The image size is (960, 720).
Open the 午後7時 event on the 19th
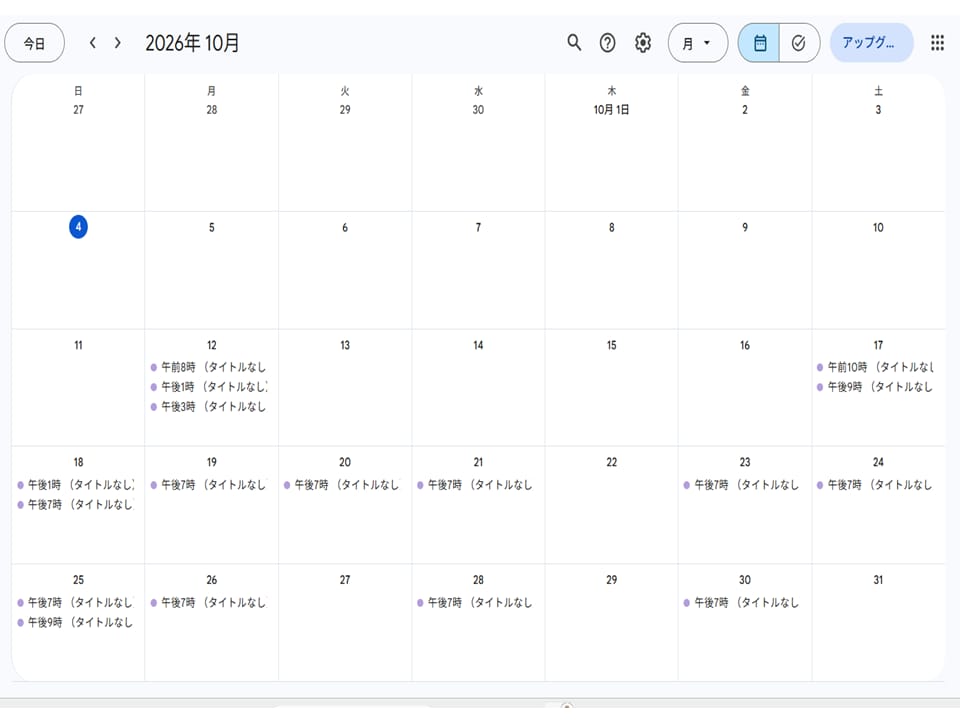point(209,485)
